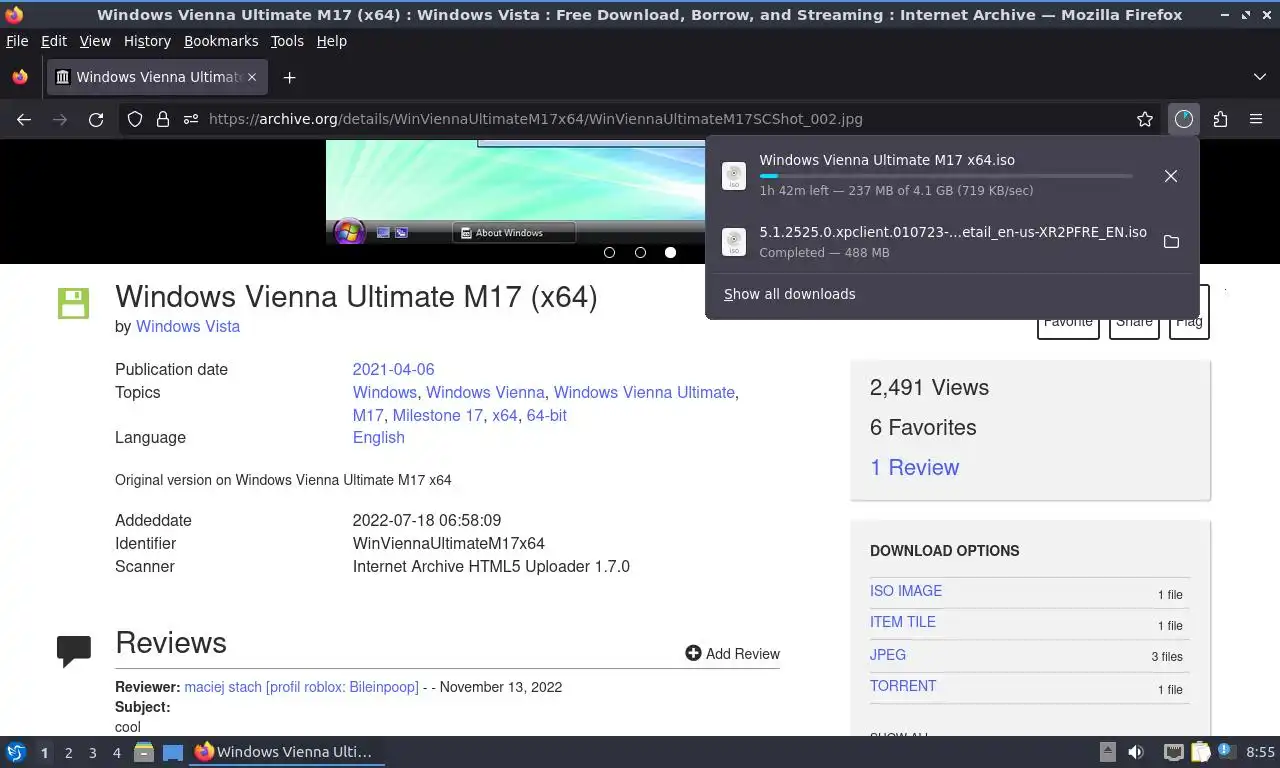
Task: Select third filled carousel dot
Action: [x=670, y=252]
